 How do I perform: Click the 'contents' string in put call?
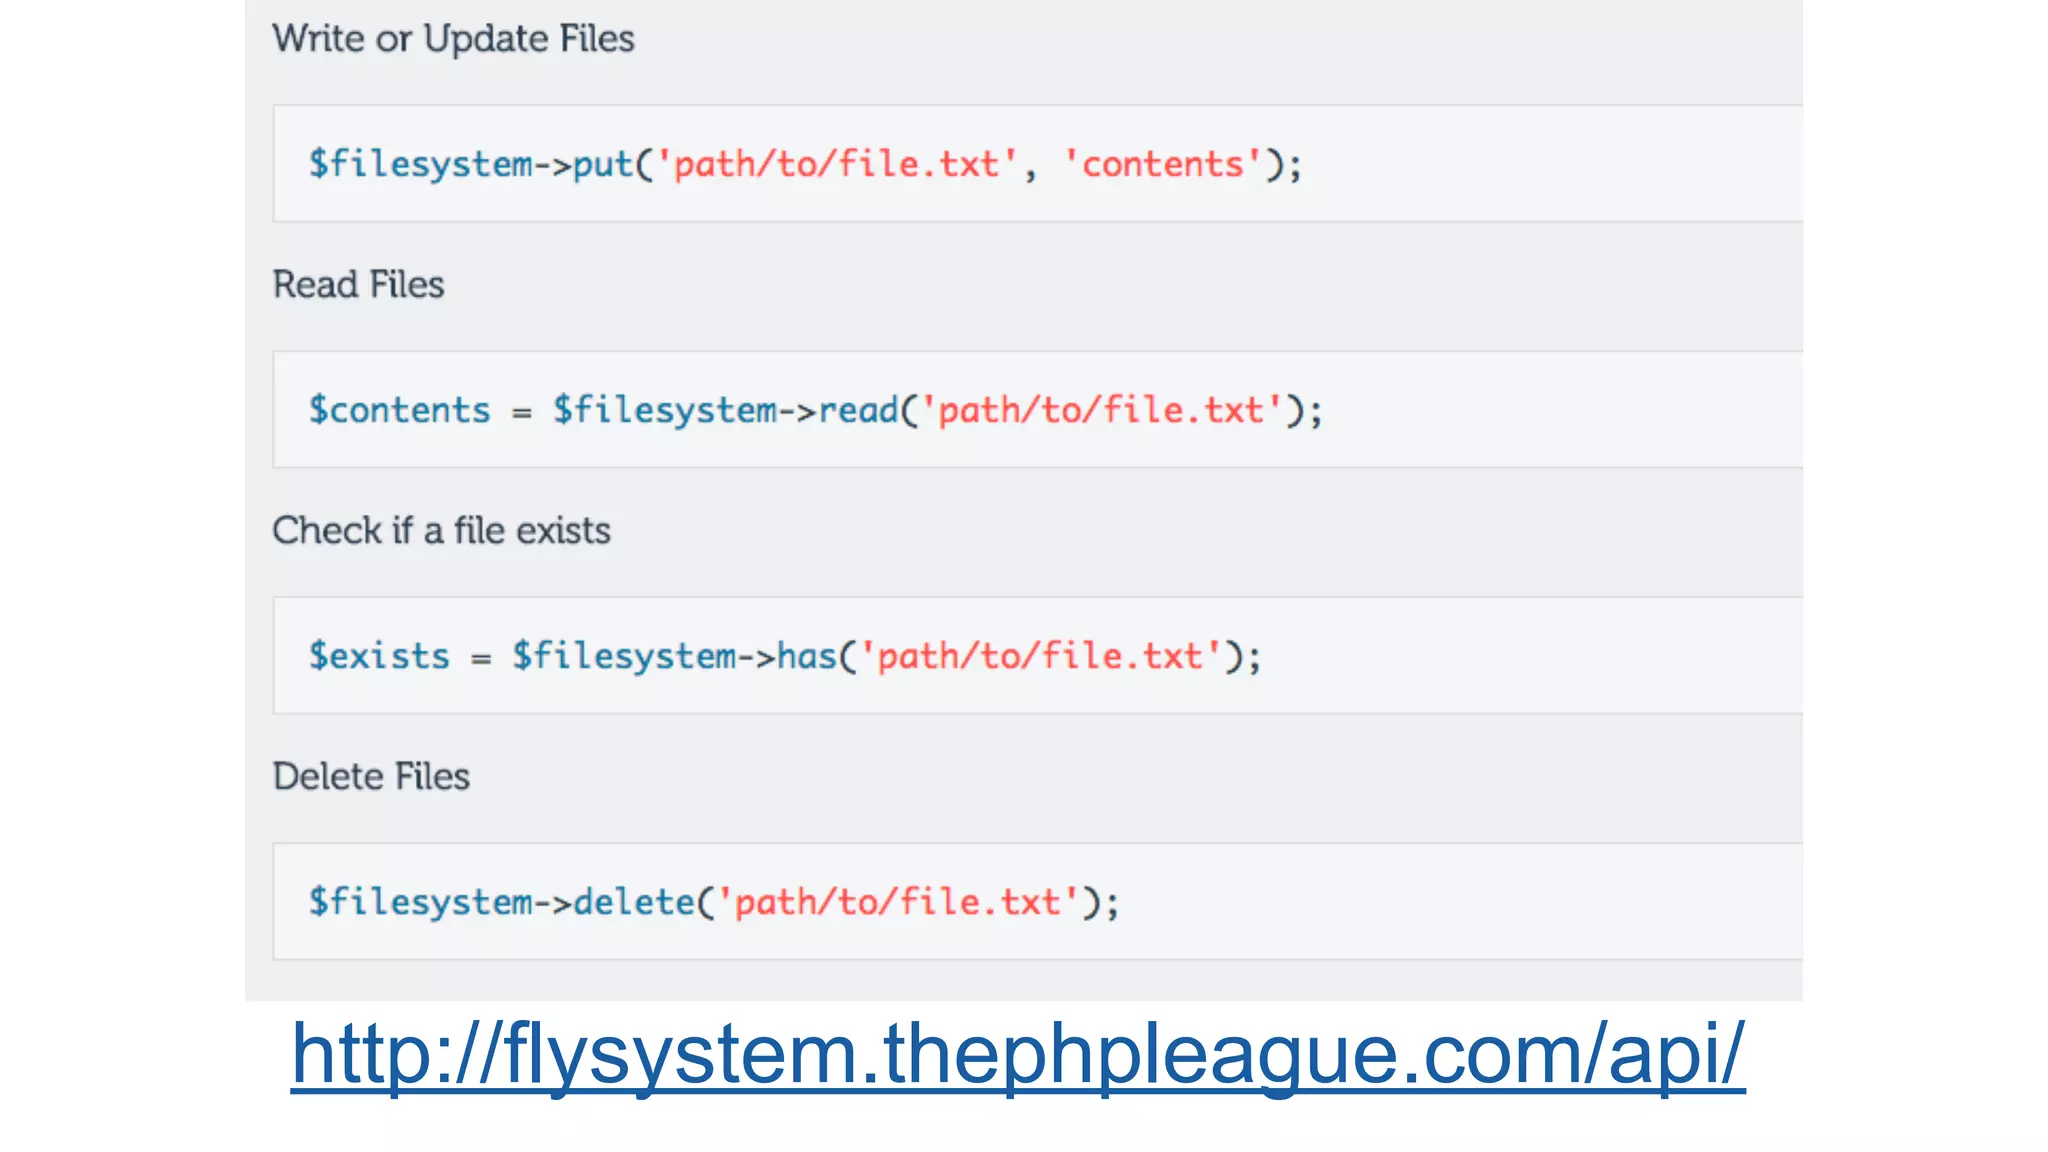click(x=1162, y=164)
